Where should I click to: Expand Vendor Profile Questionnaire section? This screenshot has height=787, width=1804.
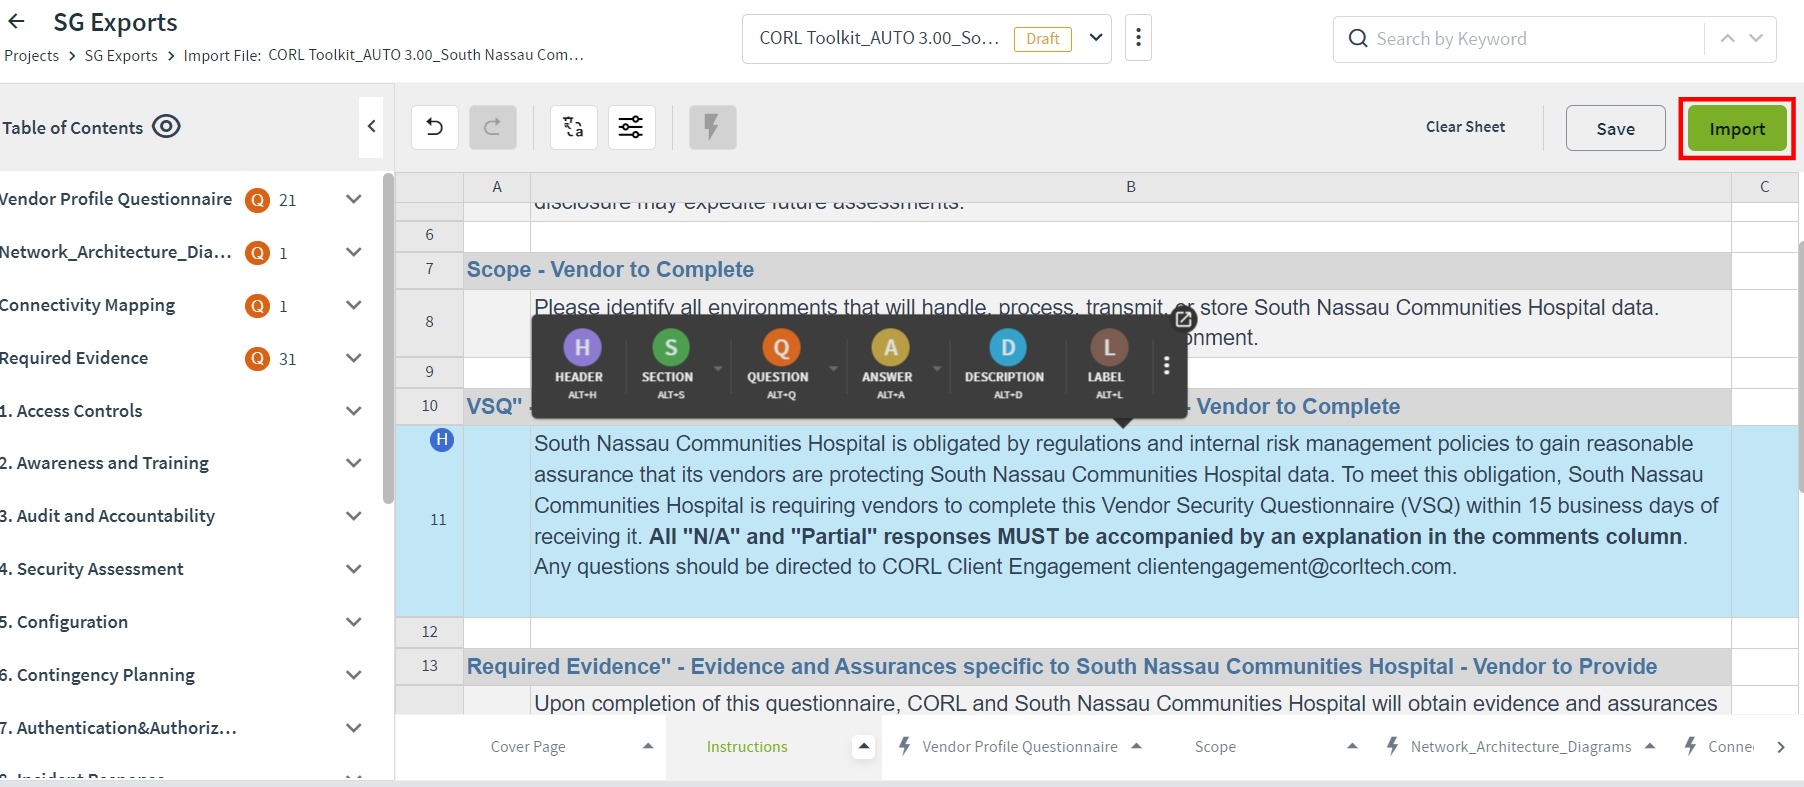pos(353,199)
